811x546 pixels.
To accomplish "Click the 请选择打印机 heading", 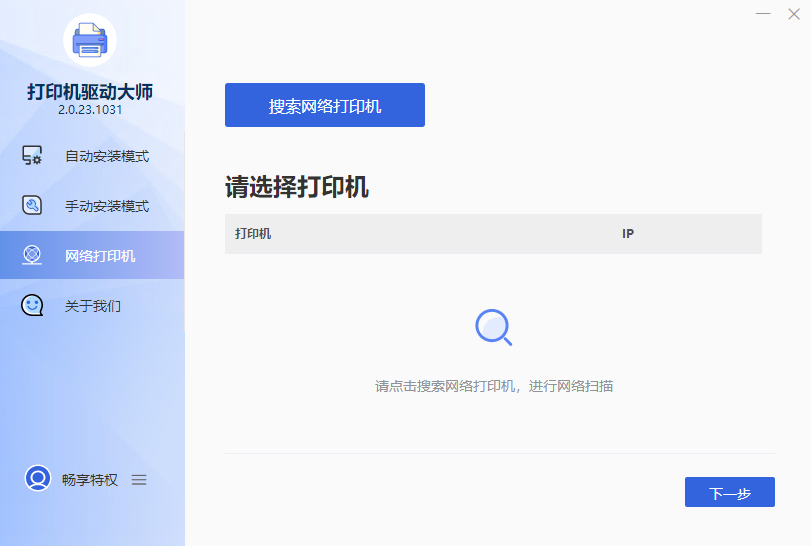I will coord(297,187).
